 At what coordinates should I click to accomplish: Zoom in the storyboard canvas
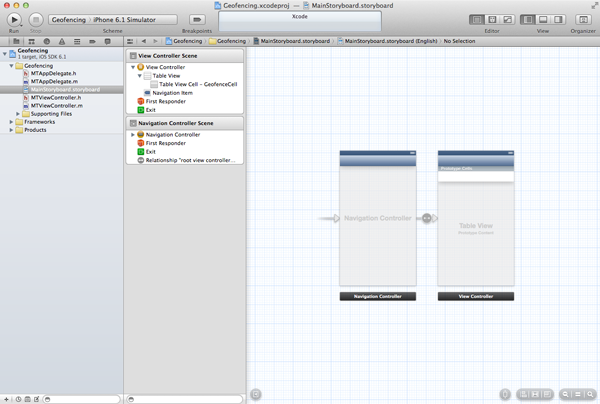(590, 394)
